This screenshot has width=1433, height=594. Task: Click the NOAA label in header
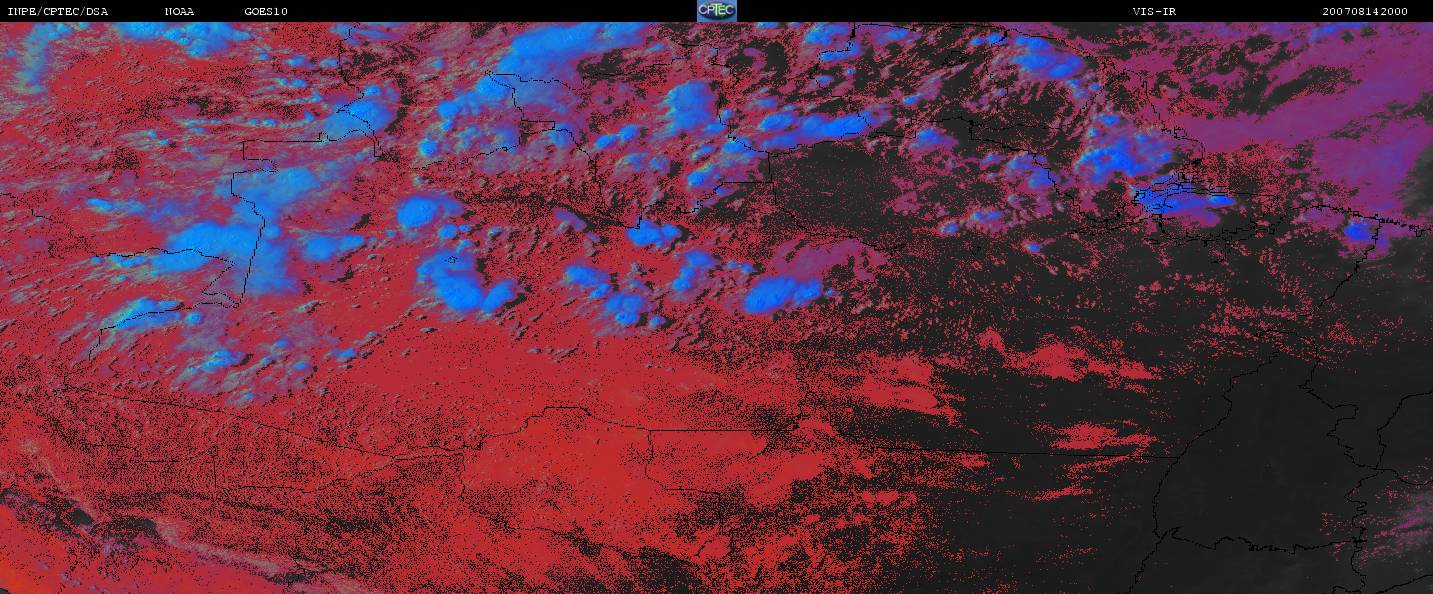(180, 12)
